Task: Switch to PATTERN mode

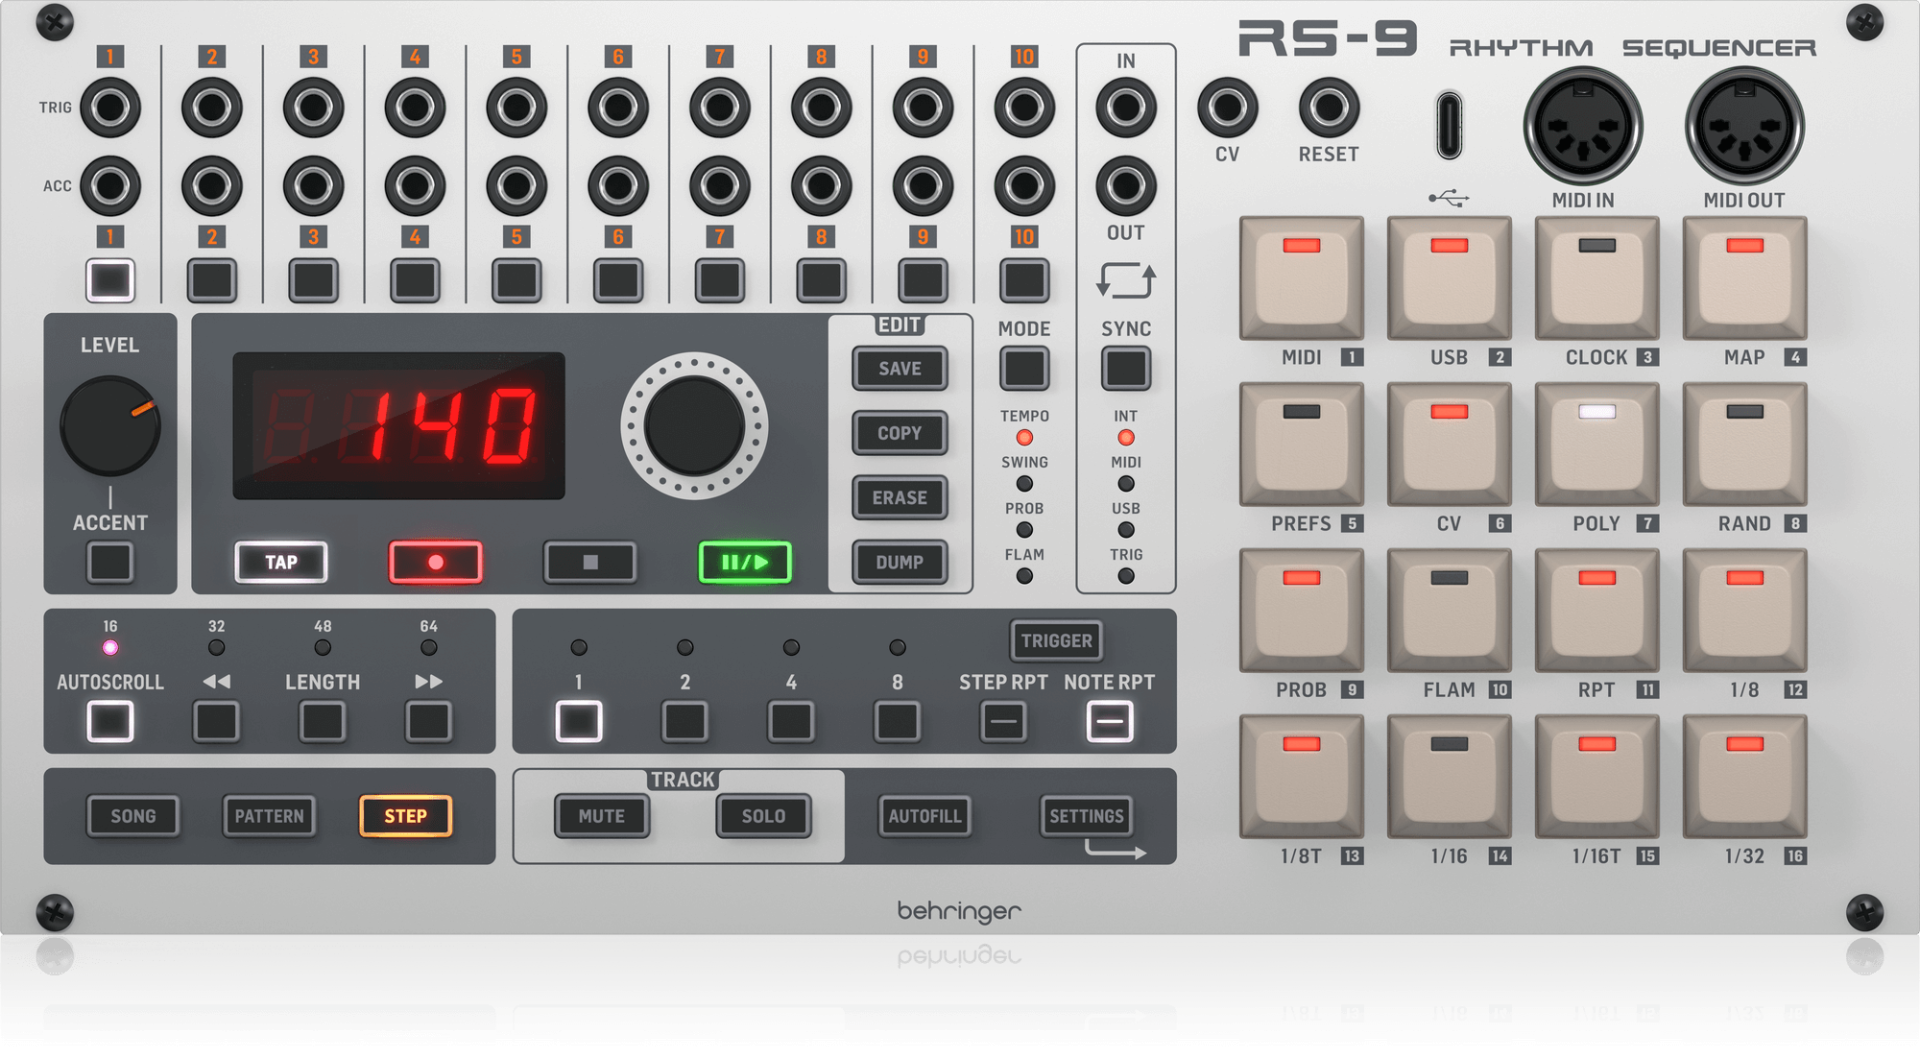Action: tap(269, 816)
